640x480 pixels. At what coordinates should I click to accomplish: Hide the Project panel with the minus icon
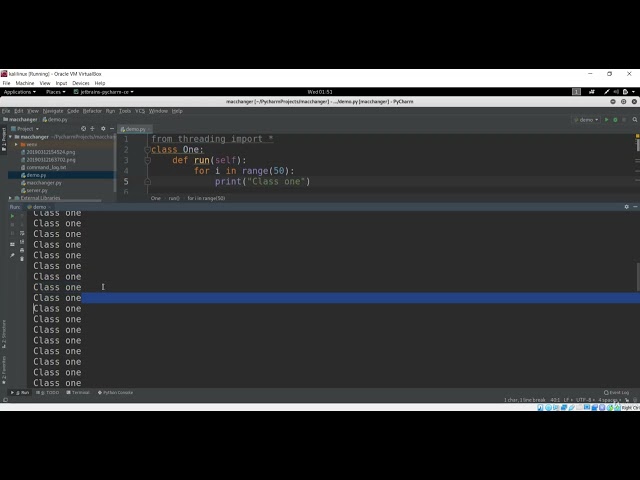tap(112, 129)
